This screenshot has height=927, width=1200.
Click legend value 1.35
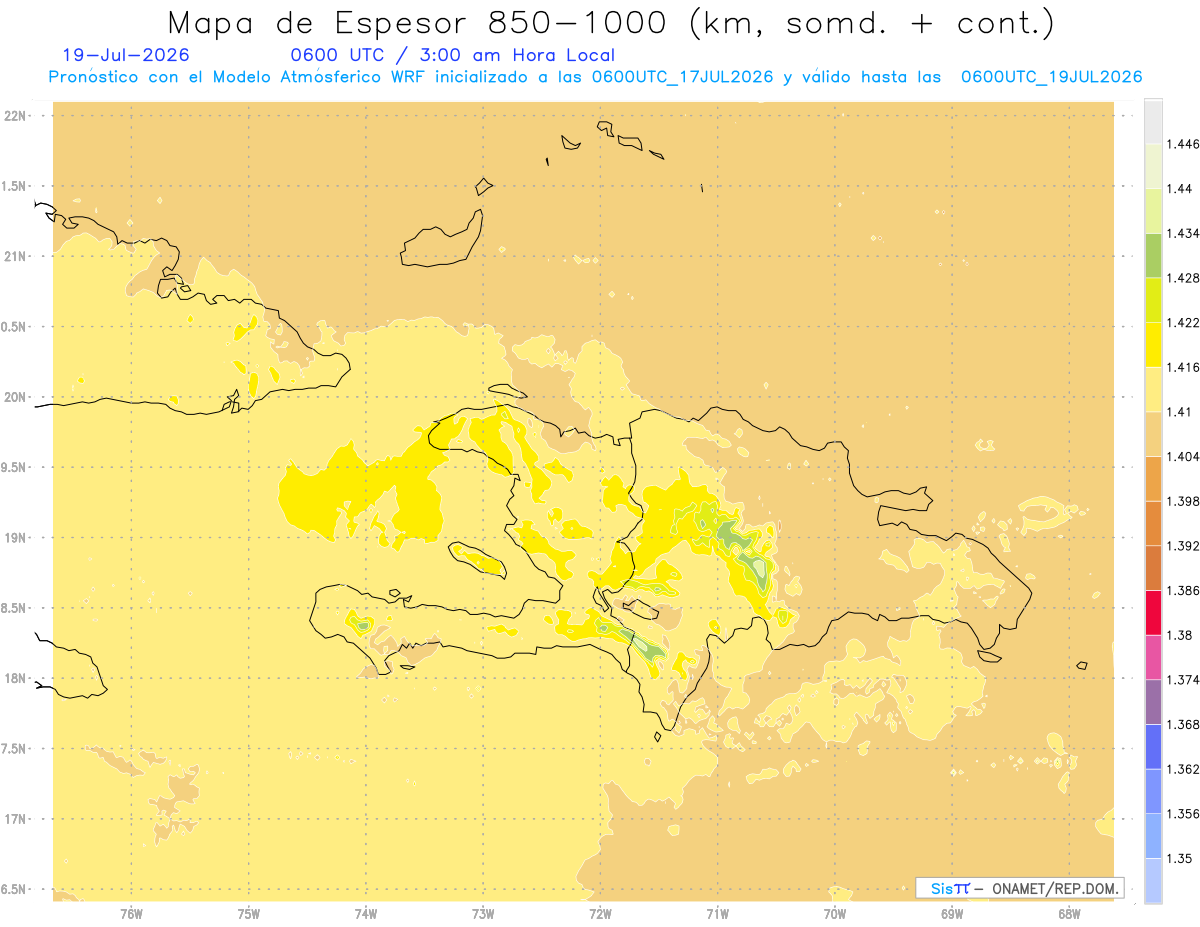point(1178,858)
